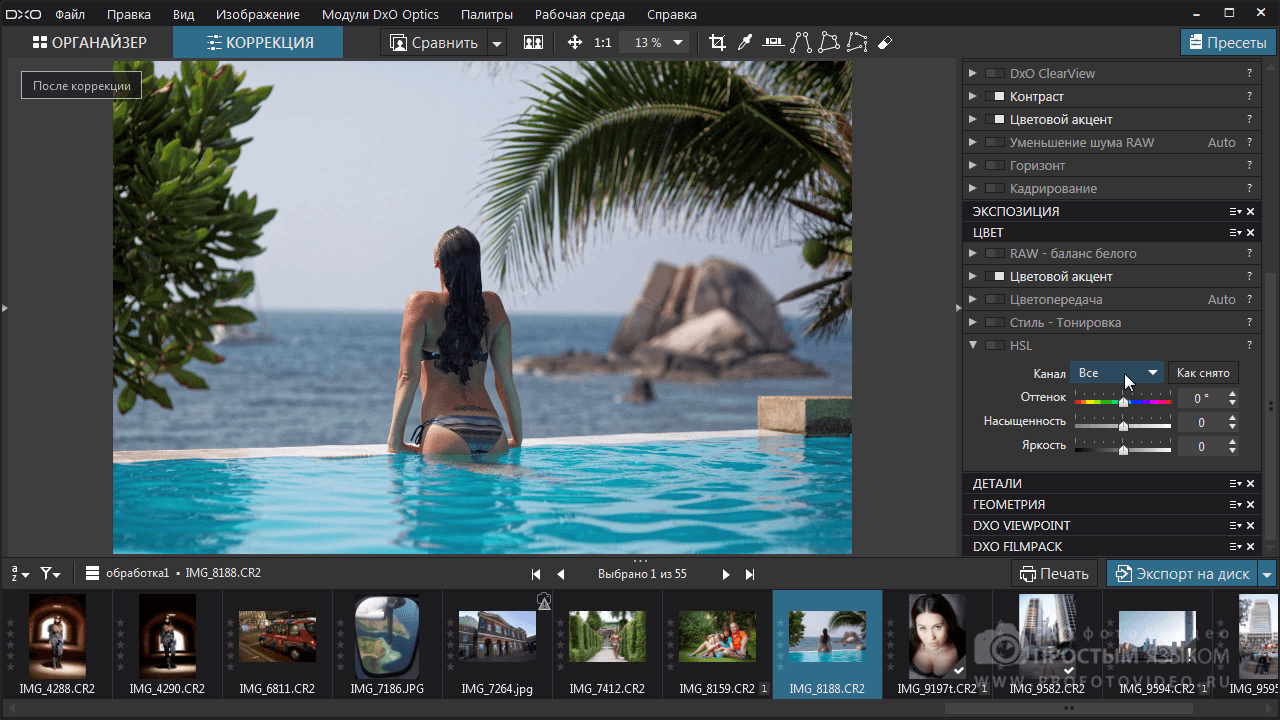Screen dimensions: 1280x720
Task: Enable the Стиль - Тонировка toggle
Action: 994,322
